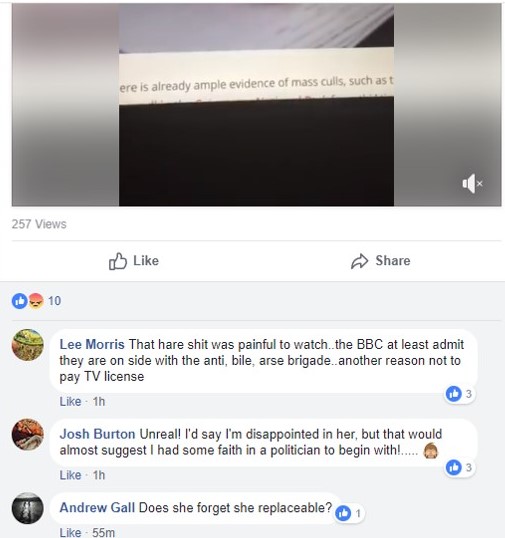
Task: Open the 1h timestamp on Lee Morris's comment
Action: [x=99, y=401]
